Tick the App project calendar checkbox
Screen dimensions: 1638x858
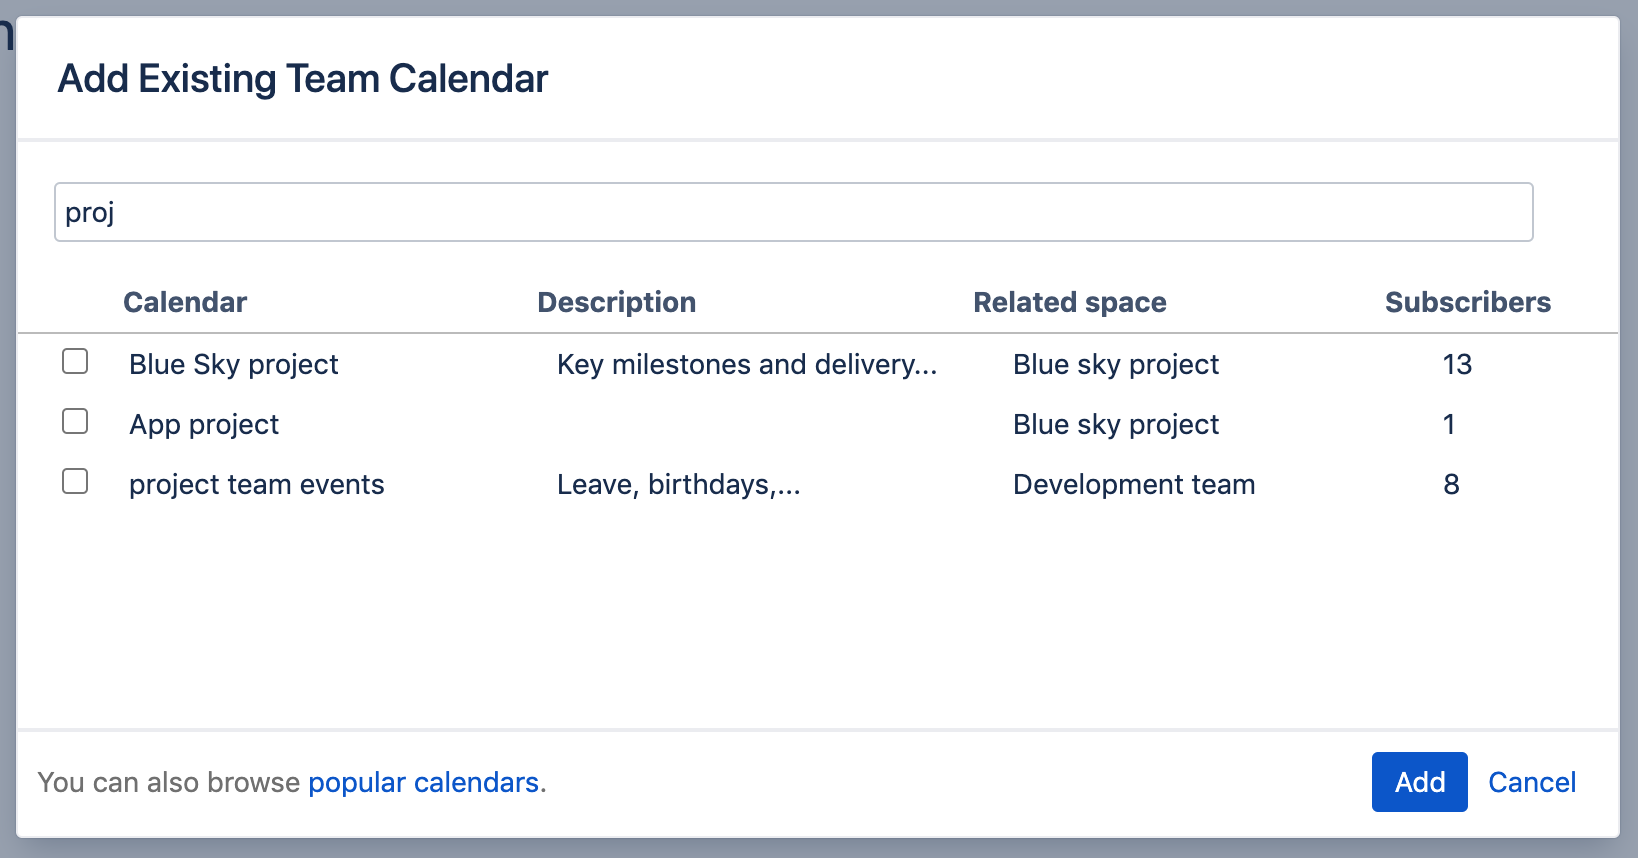point(75,421)
